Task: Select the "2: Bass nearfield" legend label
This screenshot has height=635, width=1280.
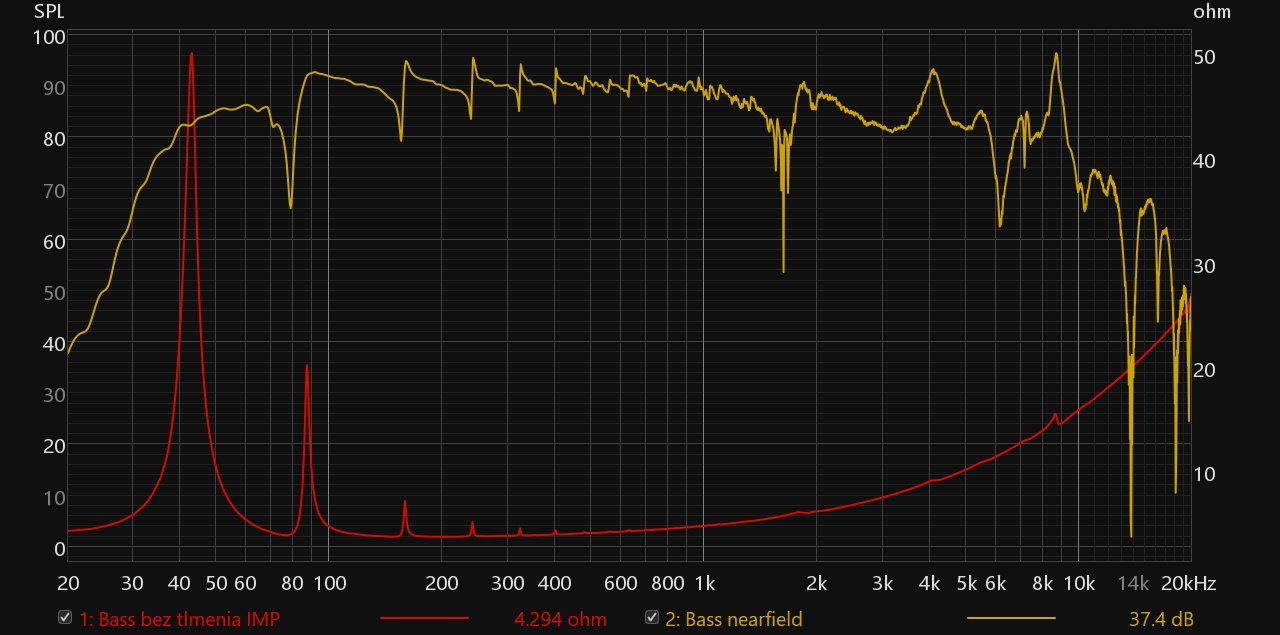Action: [734, 619]
